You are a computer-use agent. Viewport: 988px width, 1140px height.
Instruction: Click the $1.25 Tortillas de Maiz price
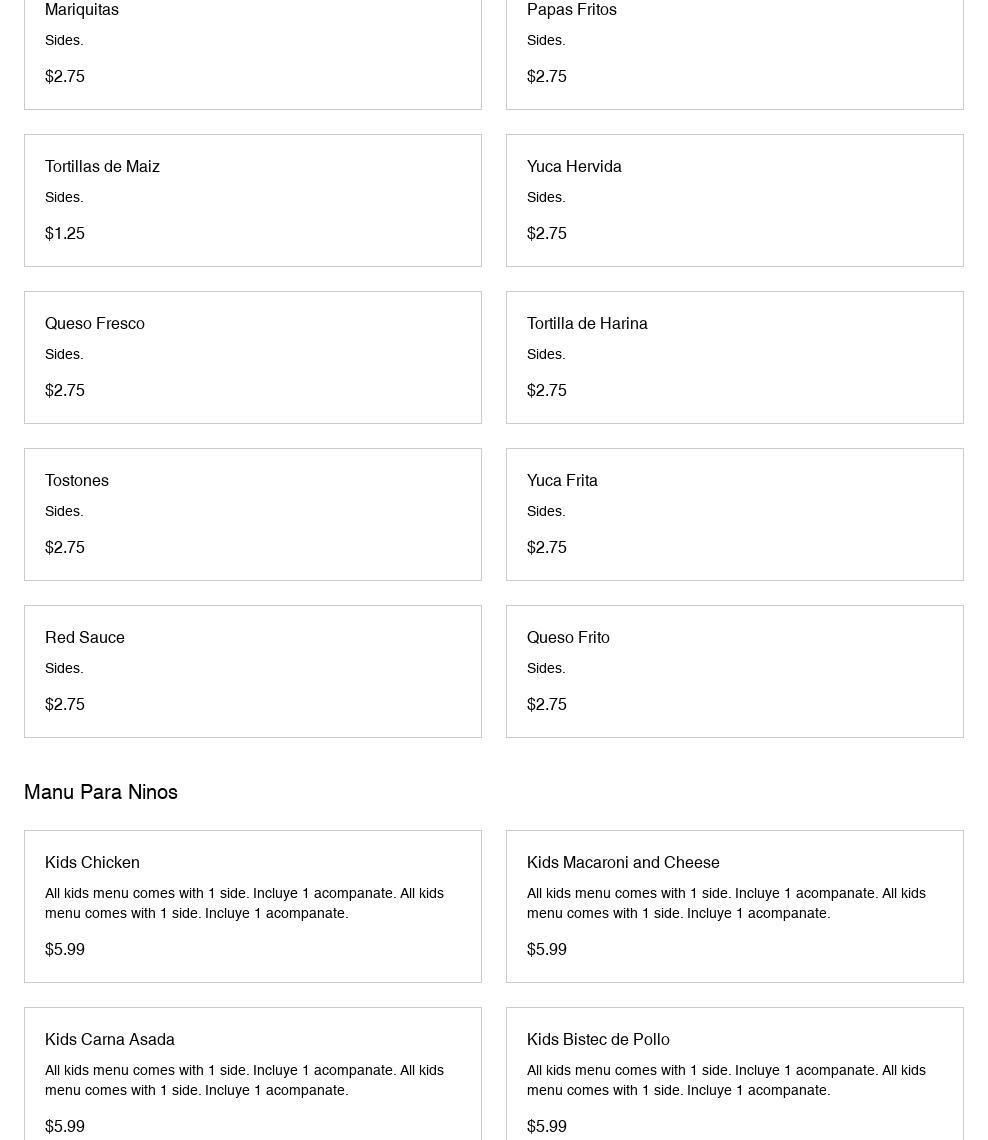click(65, 233)
